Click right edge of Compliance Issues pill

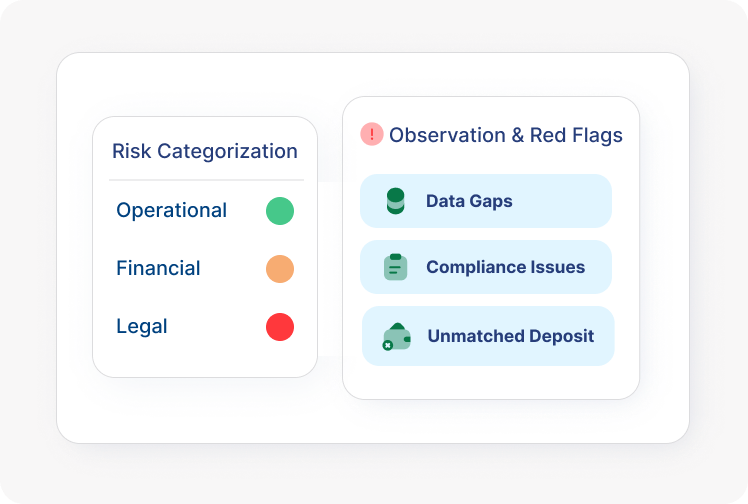[598, 267]
